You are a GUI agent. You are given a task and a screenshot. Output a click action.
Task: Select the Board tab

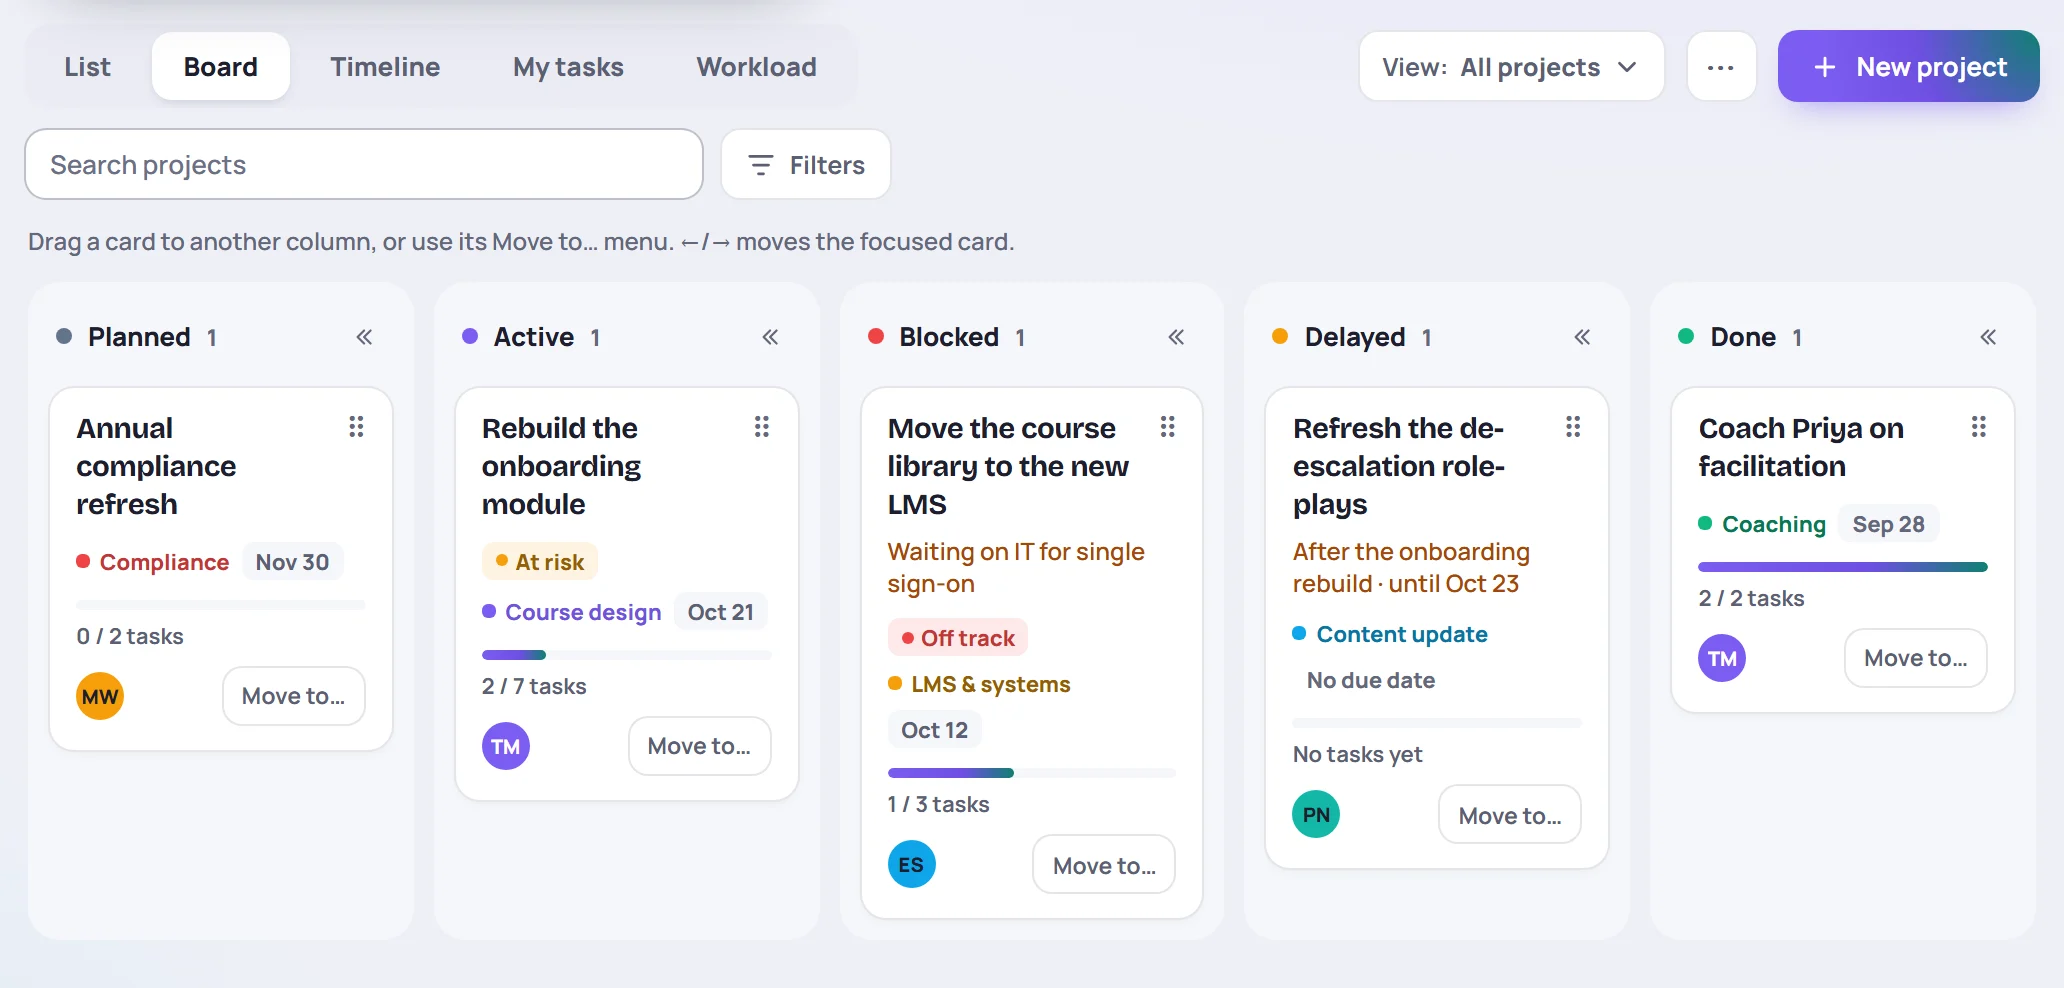(x=221, y=67)
